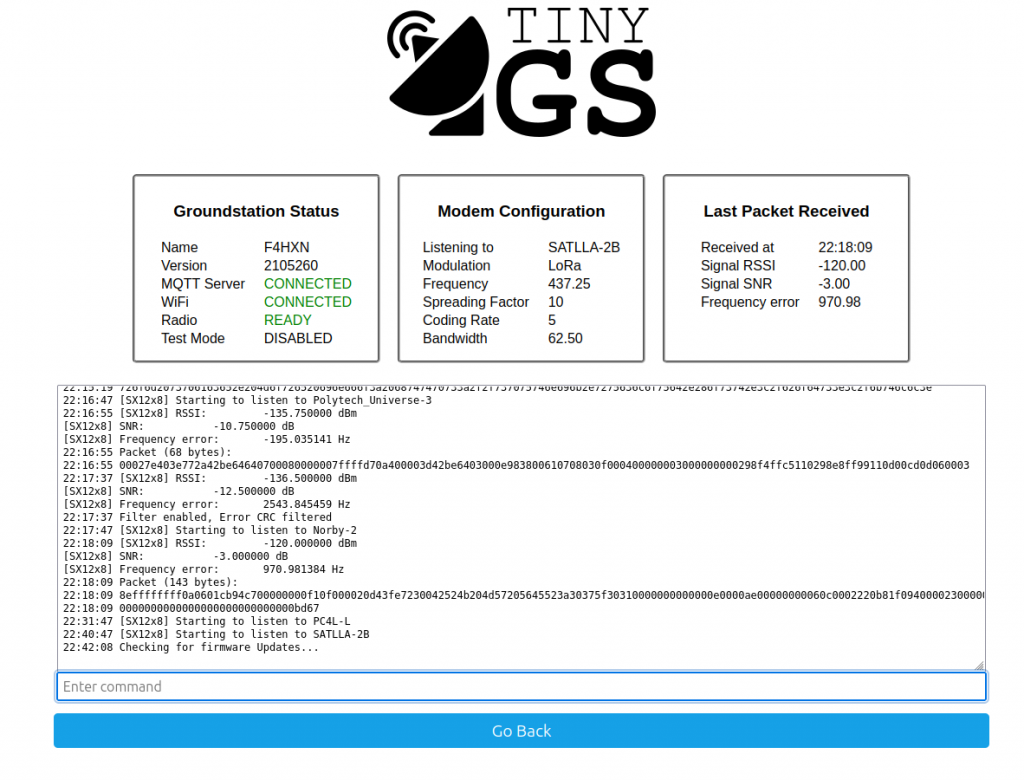The height and width of the screenshot is (780, 1024).
Task: Click the version number 2105260
Action: point(291,266)
